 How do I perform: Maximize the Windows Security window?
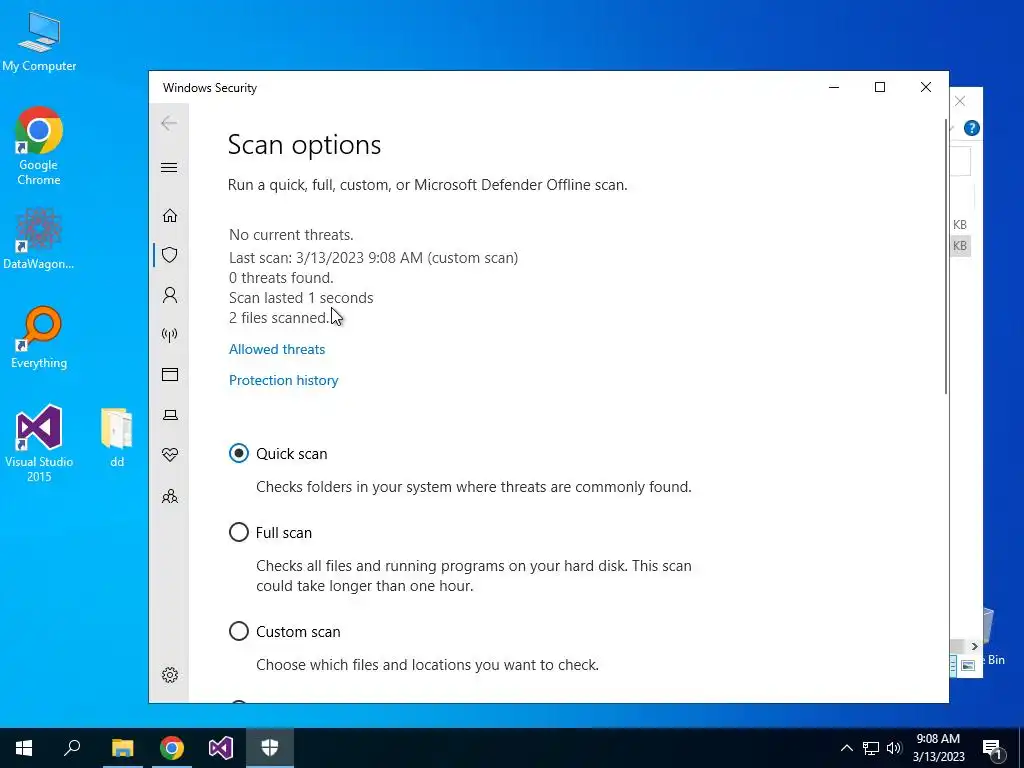[x=880, y=88]
